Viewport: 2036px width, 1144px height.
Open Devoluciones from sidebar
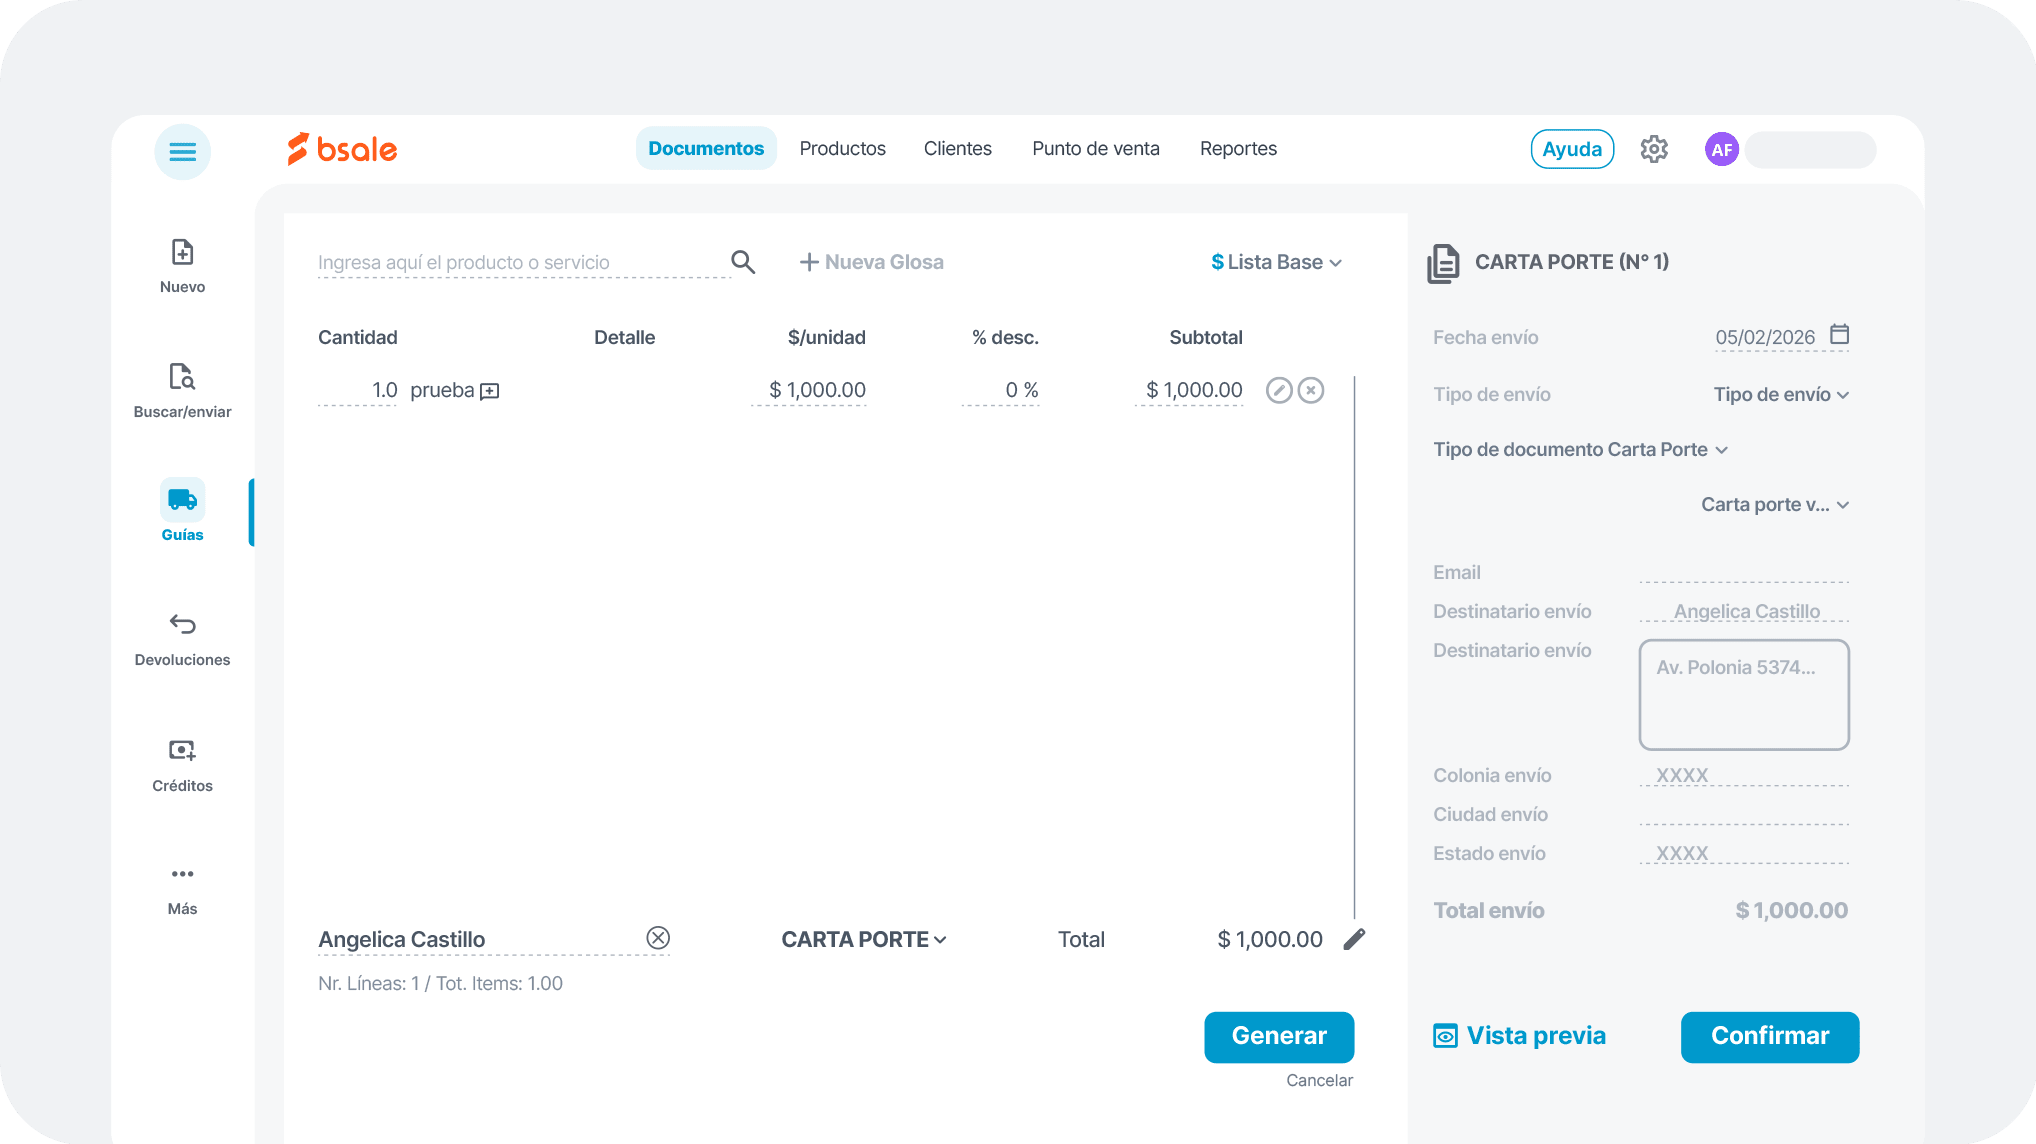182,625
